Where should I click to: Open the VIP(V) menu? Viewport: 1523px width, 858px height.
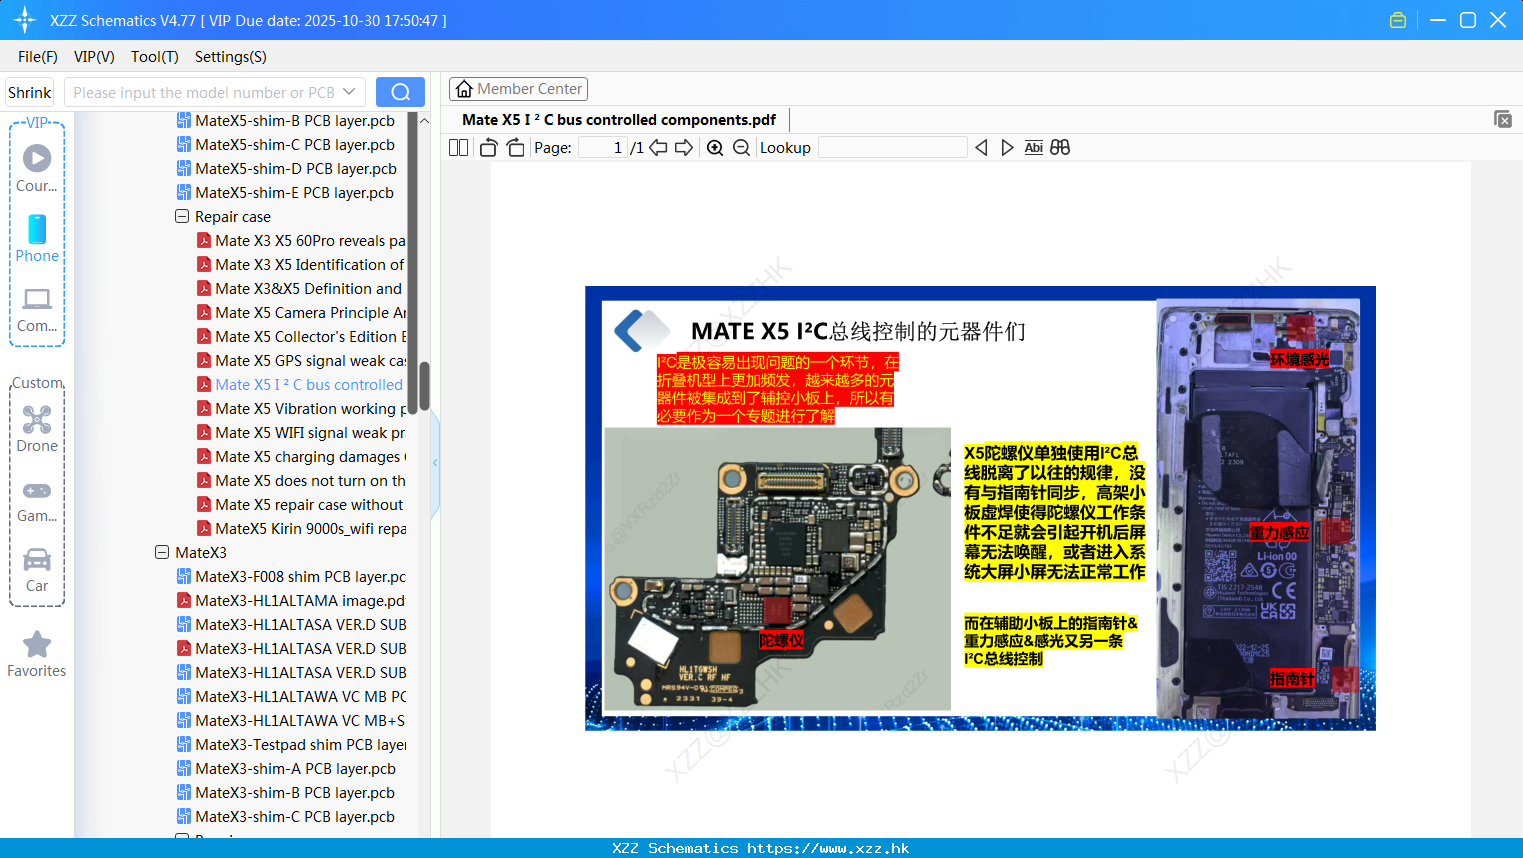(94, 57)
